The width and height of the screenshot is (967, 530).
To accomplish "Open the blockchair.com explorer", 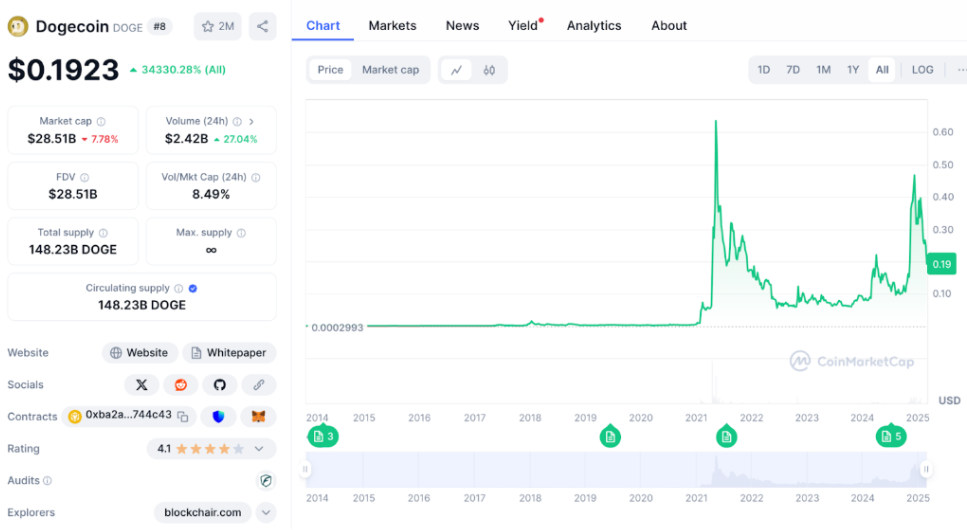I will pos(202,513).
